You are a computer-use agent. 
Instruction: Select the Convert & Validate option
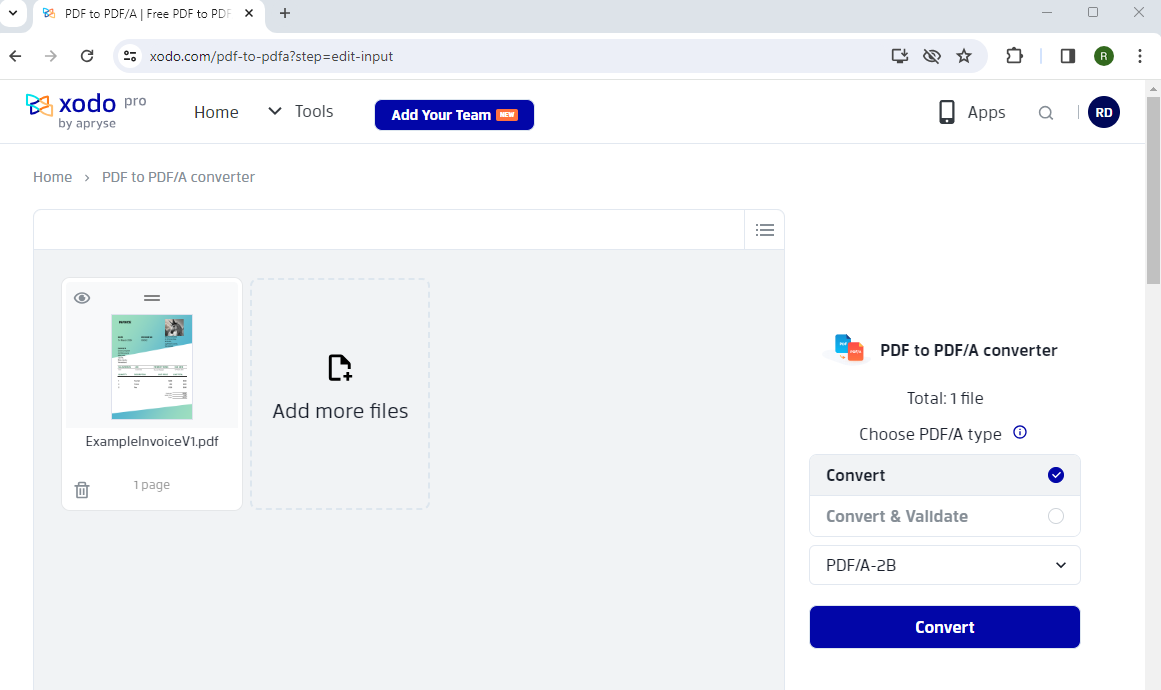coord(944,516)
